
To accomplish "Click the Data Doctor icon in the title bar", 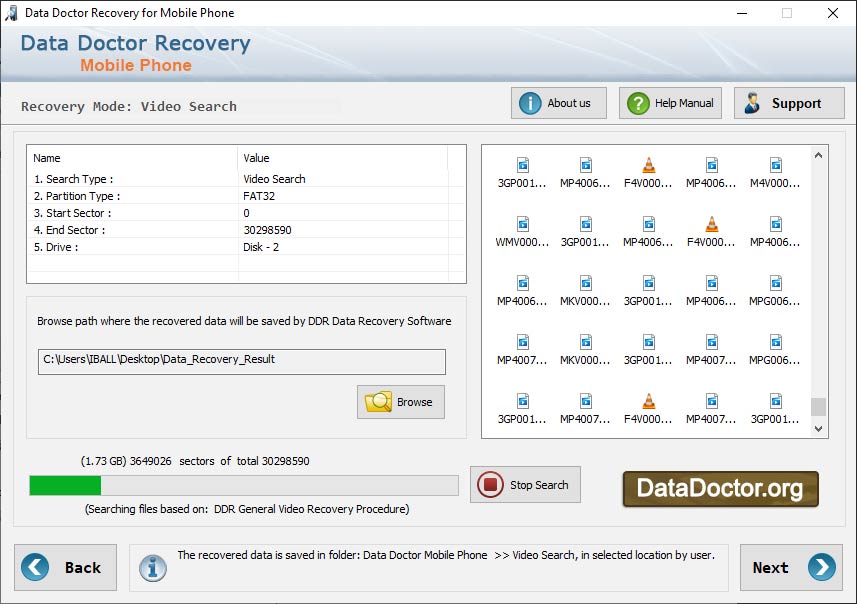I will click(x=12, y=12).
